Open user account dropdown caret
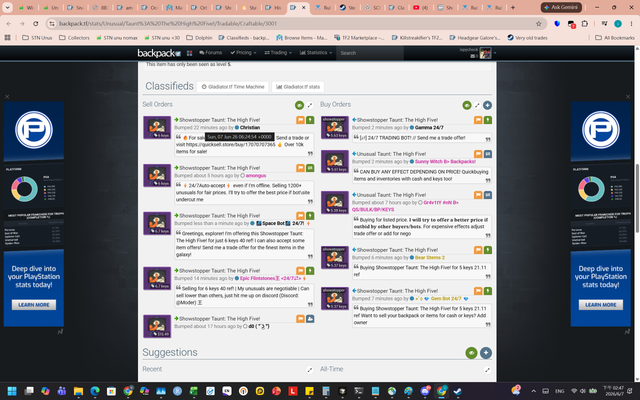Viewport: 640px width, 400px height. click(495, 53)
